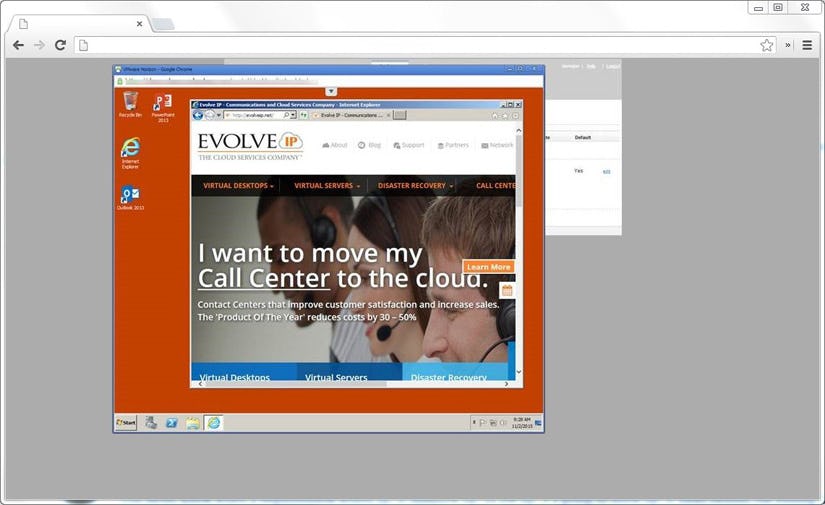Show hidden extensions via the chevron
825x505 pixels.
pyautogui.click(x=788, y=45)
